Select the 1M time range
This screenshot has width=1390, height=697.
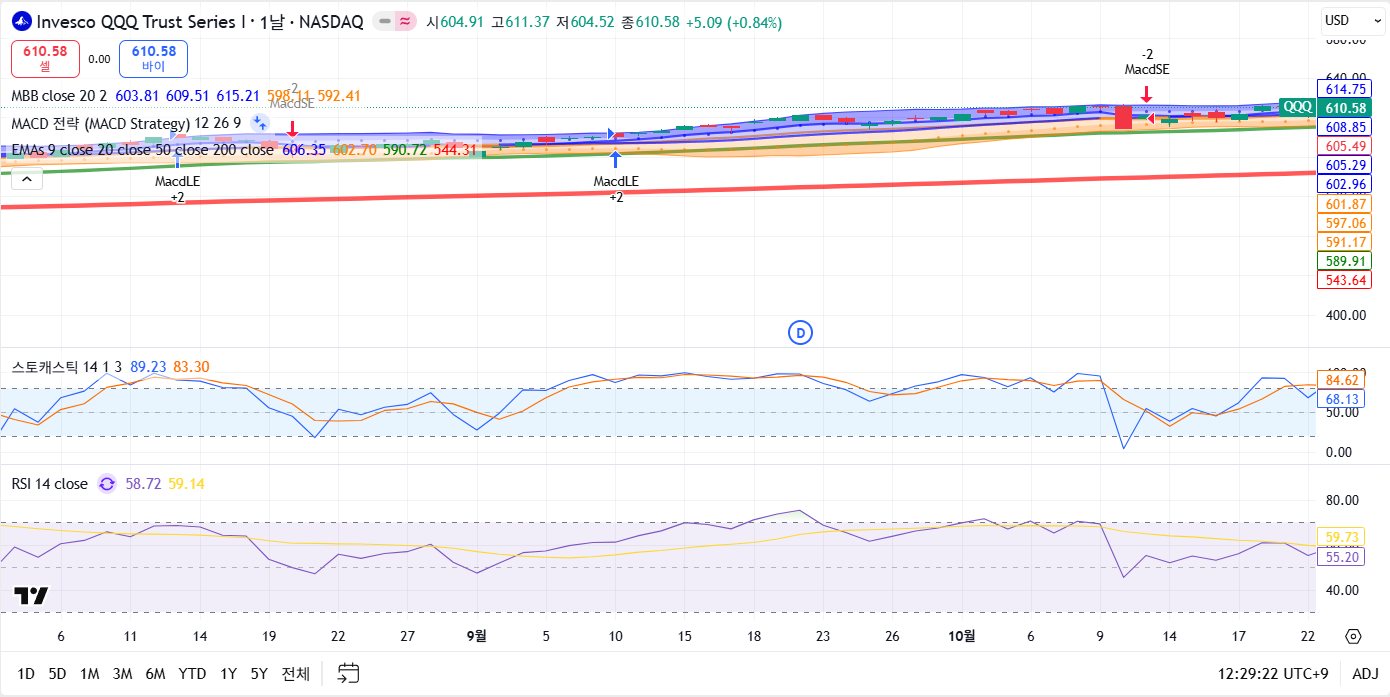point(89,674)
